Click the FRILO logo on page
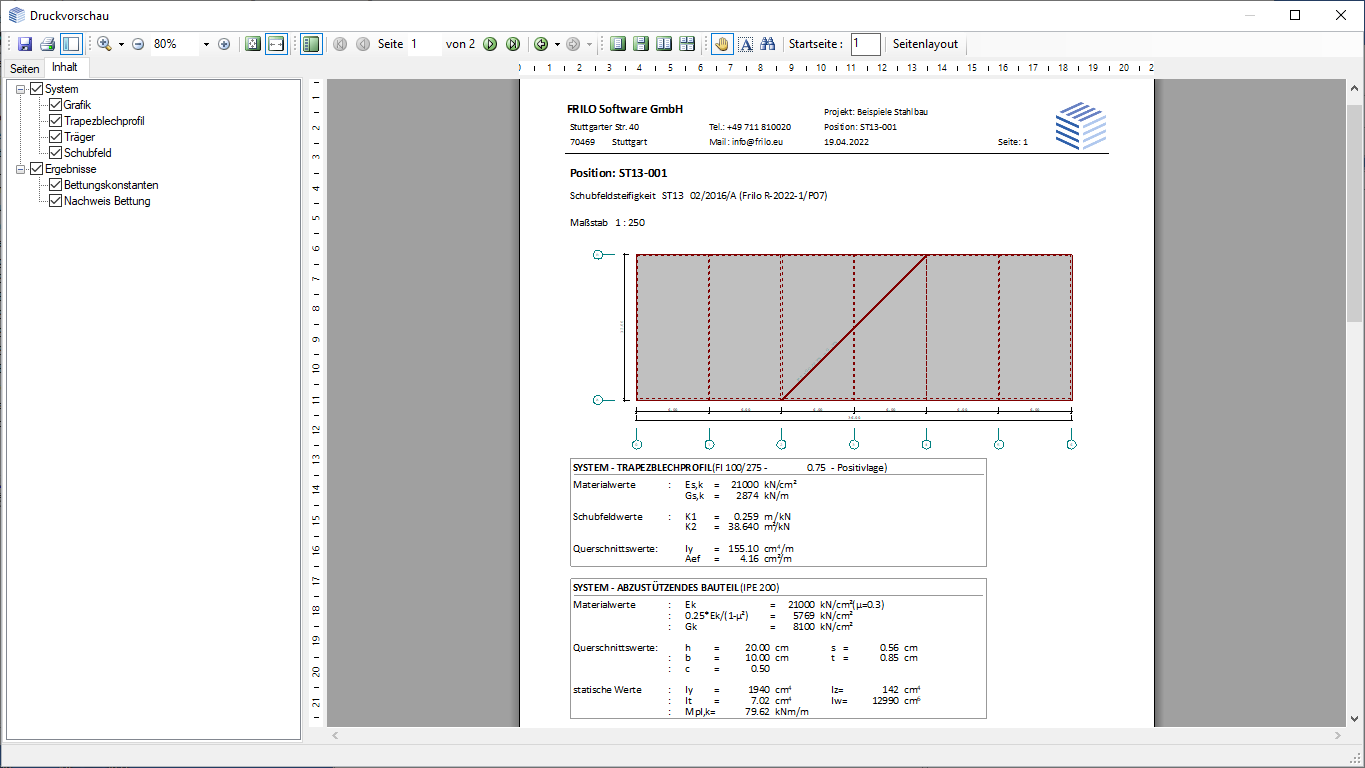This screenshot has width=1365, height=768. 1081,126
